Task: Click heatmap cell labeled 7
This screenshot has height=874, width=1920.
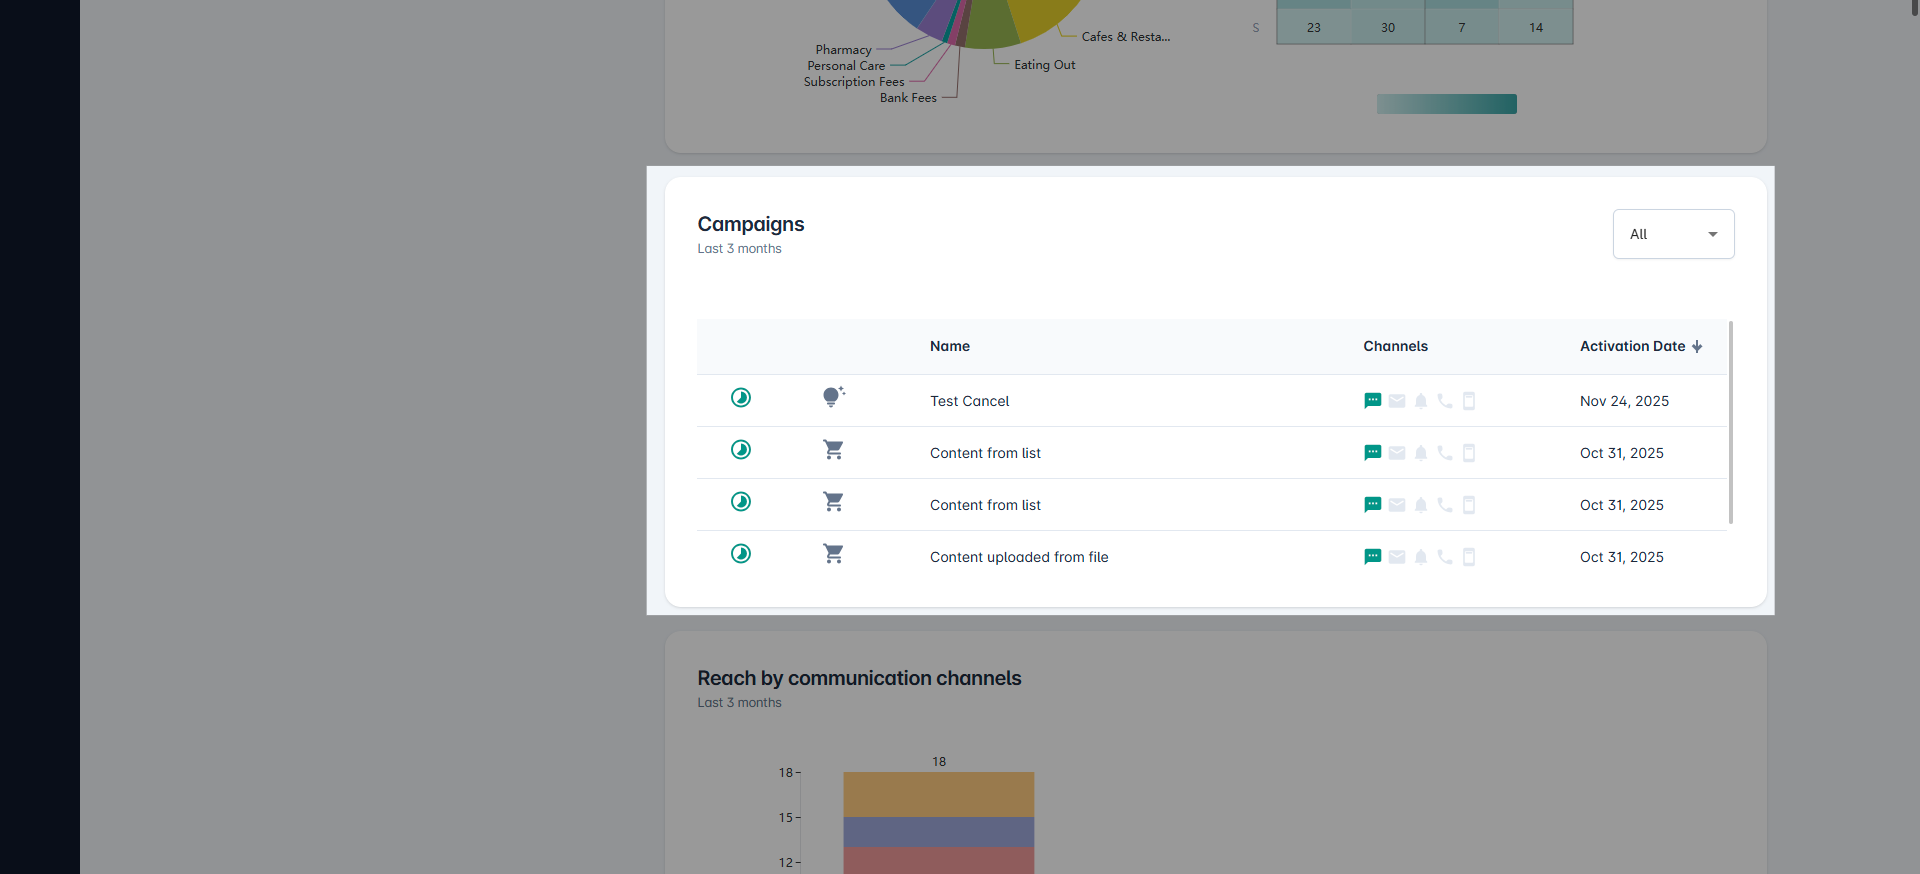Action: (x=1462, y=27)
